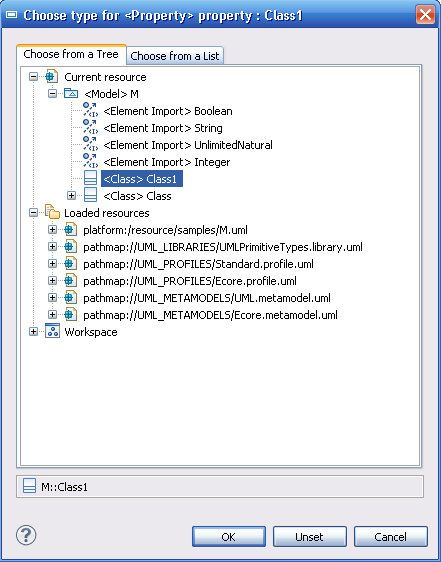Click the Class1 class icon in tree
Screen dimensions: 441x562
click(x=90, y=178)
